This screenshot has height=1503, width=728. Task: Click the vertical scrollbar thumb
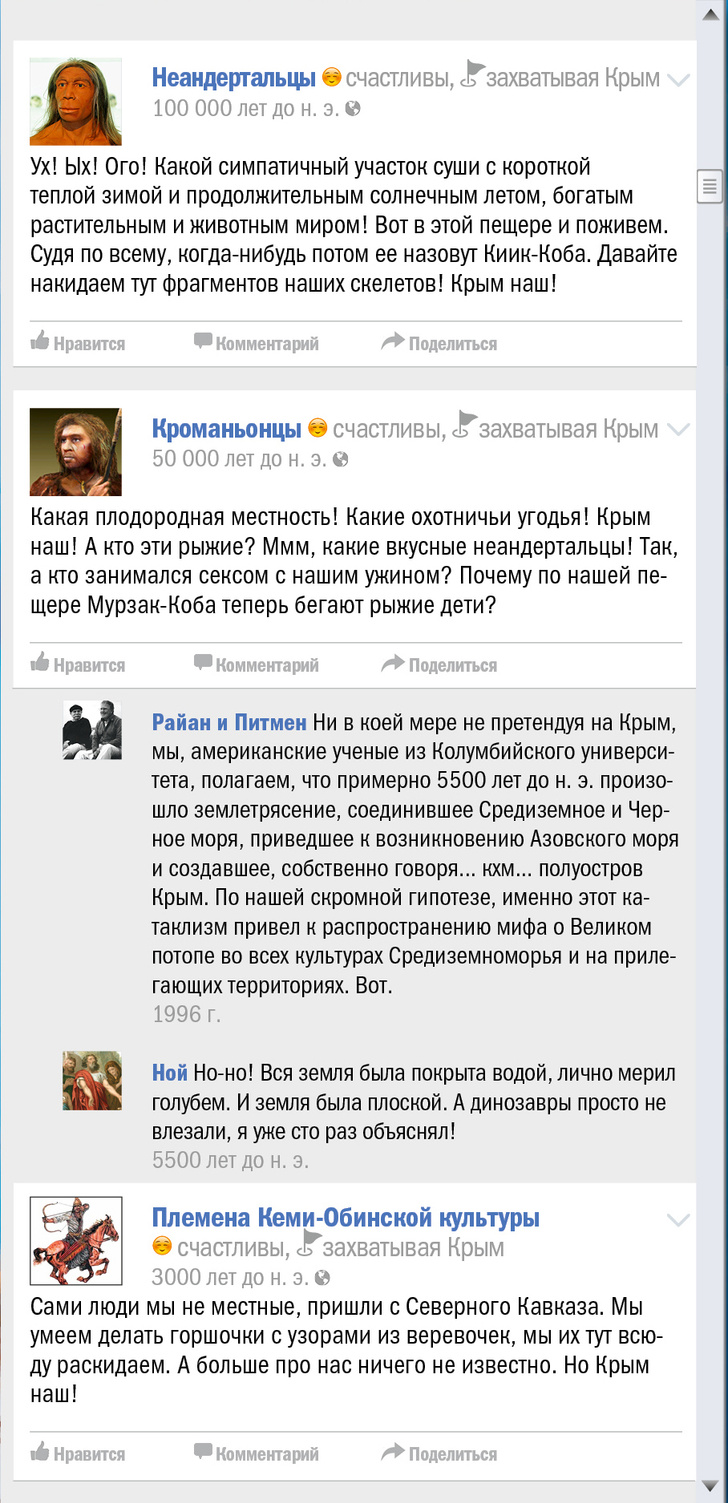tap(710, 184)
